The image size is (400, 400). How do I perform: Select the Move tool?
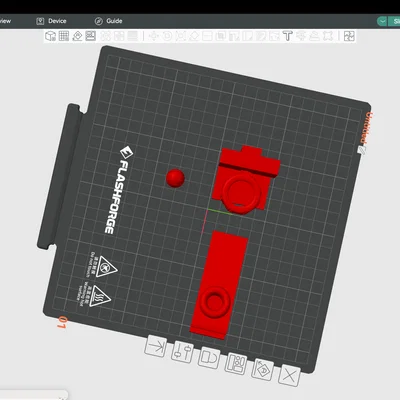click(153, 36)
